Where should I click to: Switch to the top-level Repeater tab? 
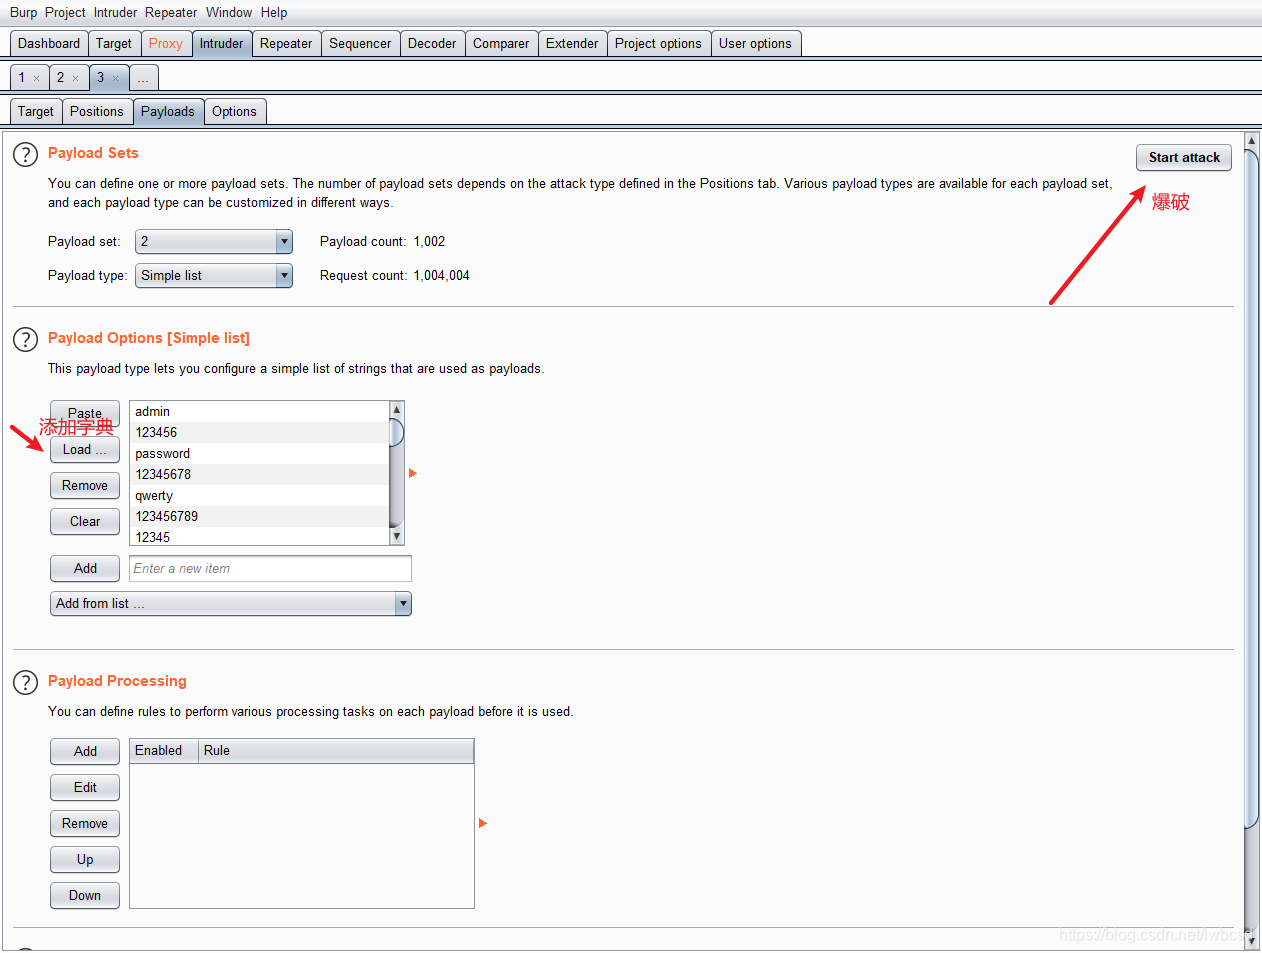(x=286, y=43)
